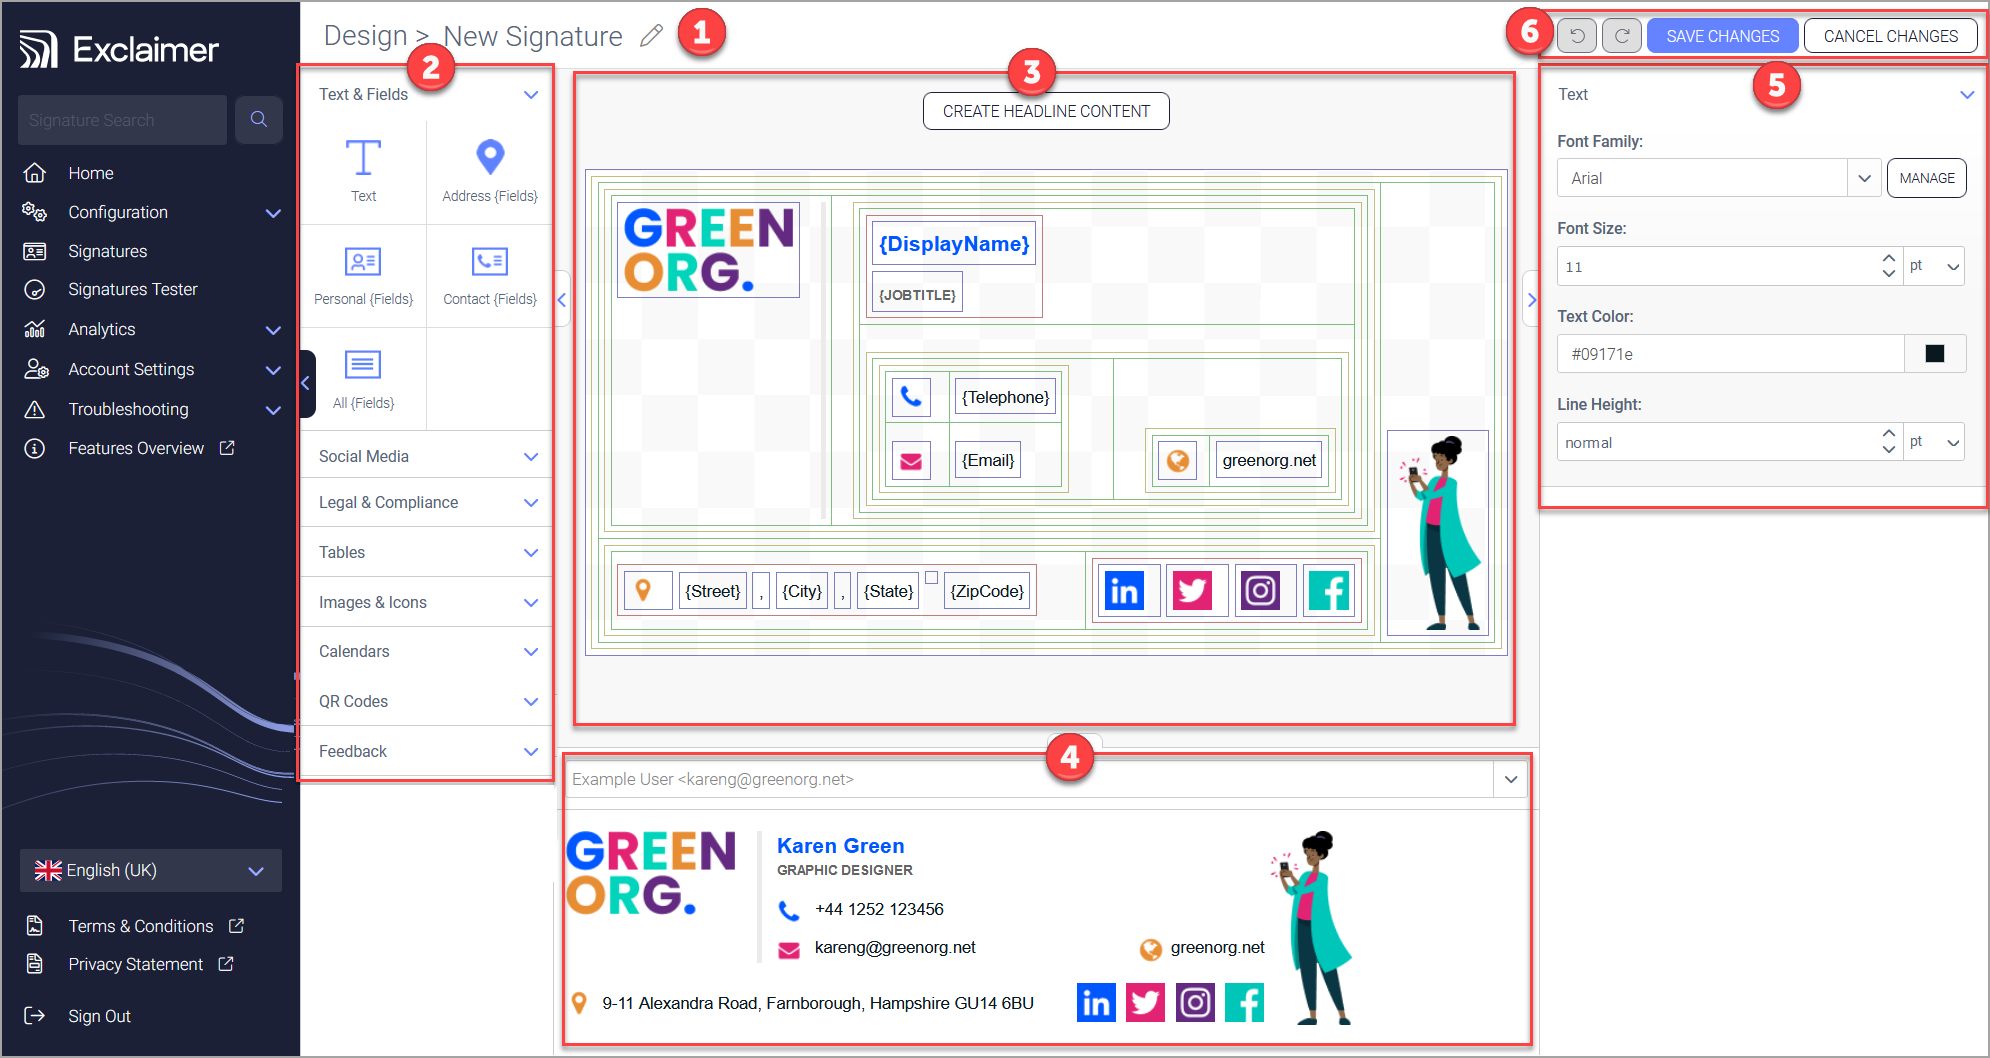Click the CANCEL CHANGES button

coord(1890,36)
